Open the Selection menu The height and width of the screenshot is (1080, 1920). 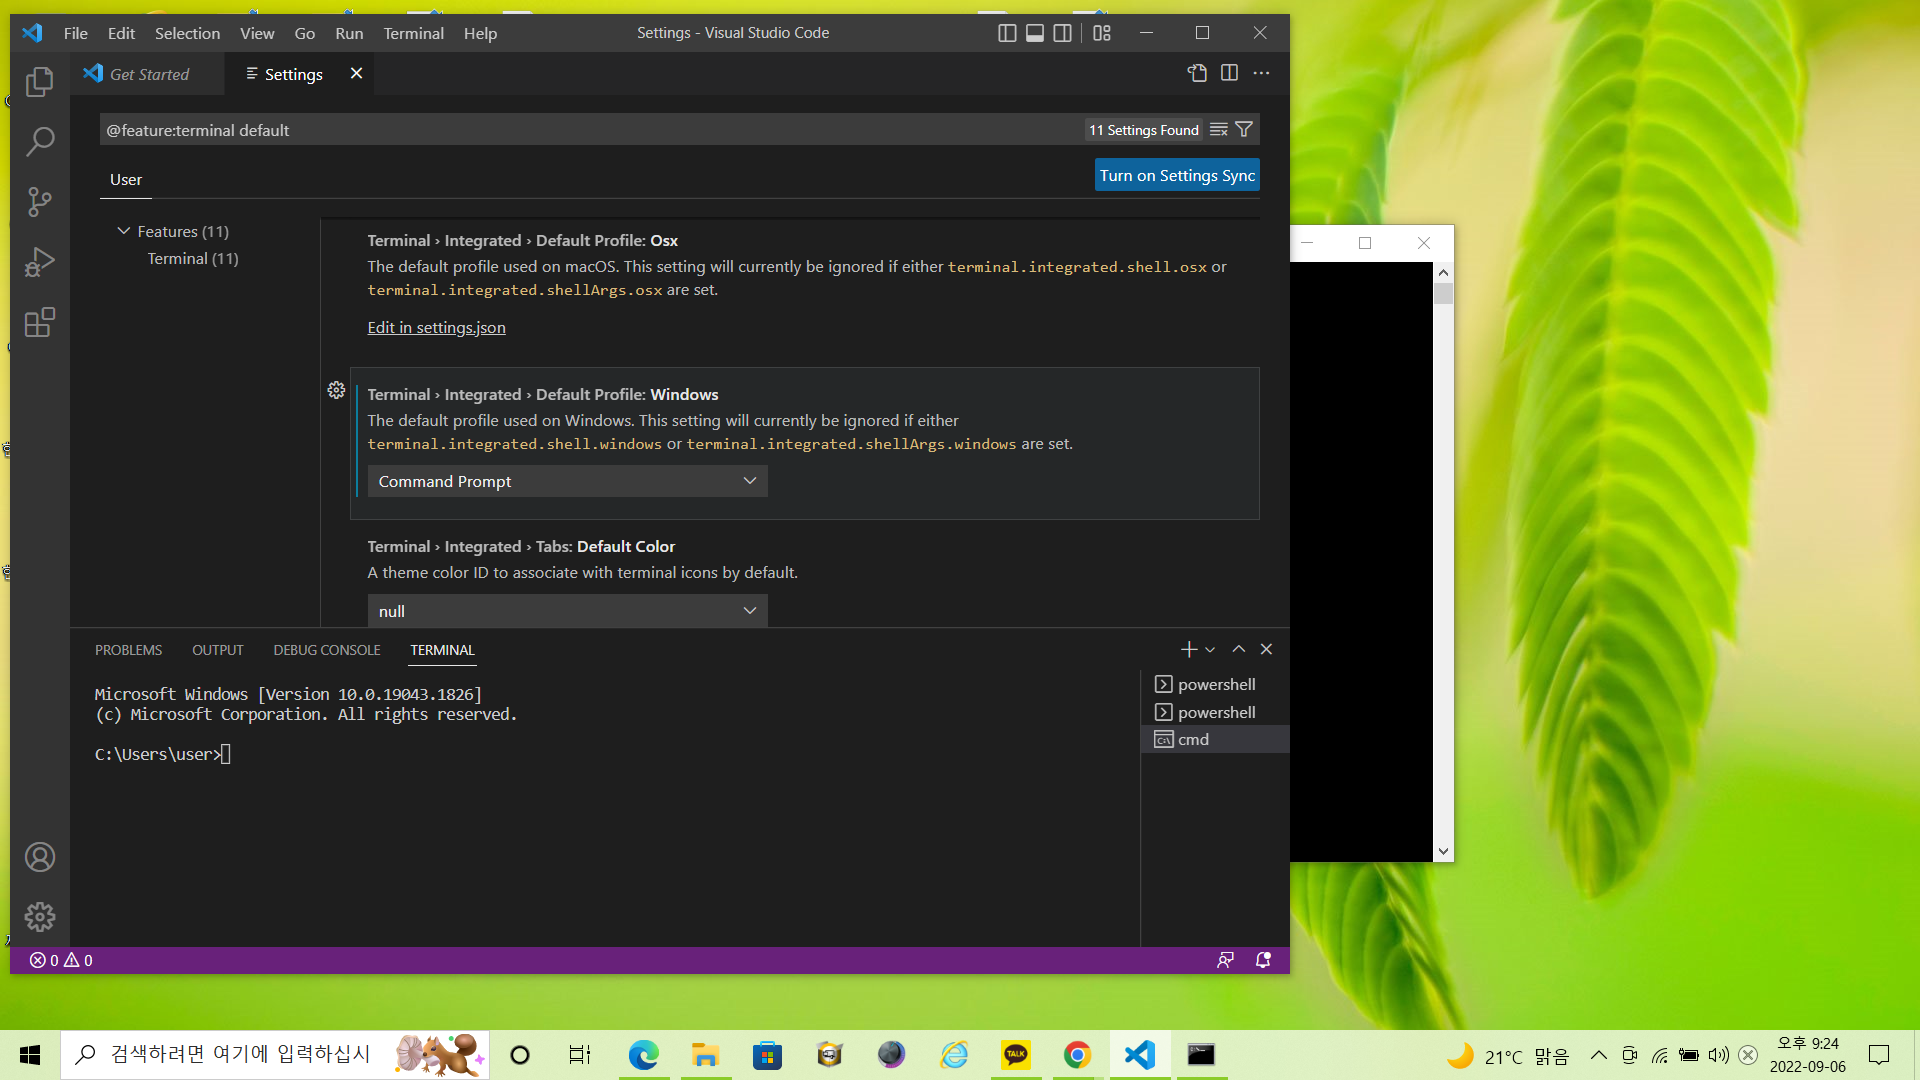[187, 33]
